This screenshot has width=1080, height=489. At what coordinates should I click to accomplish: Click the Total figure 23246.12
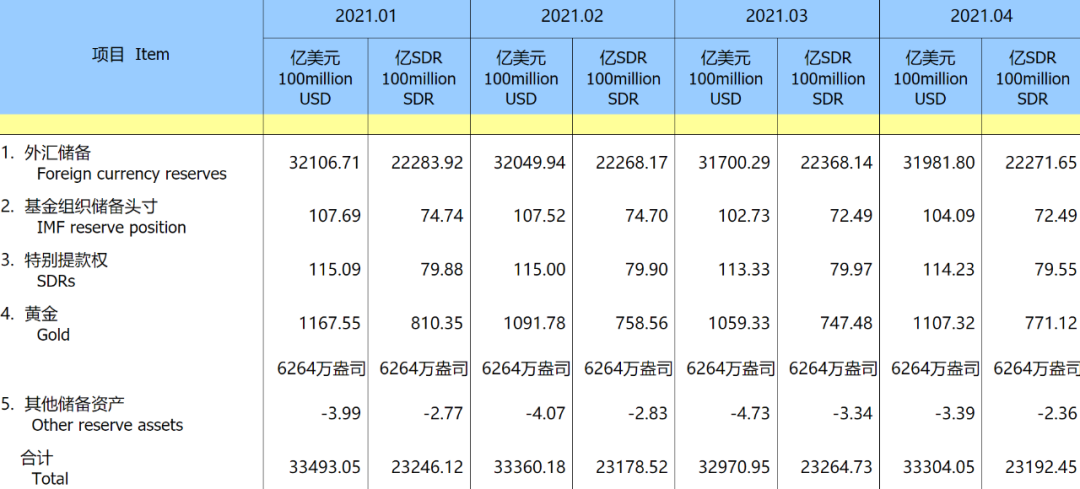[x=426, y=468]
